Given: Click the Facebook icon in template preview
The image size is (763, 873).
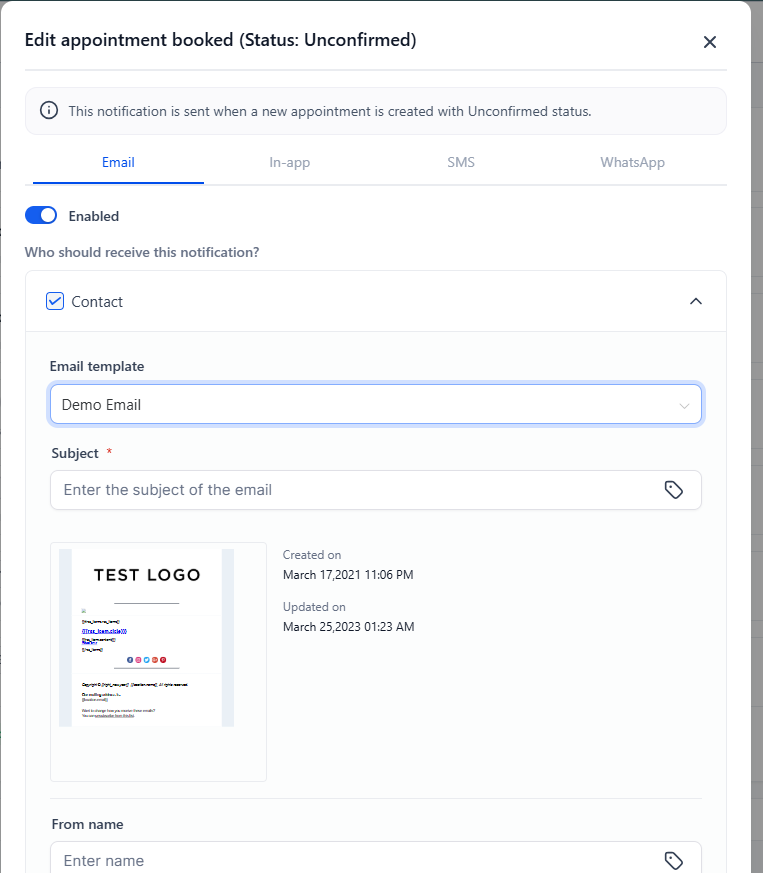Looking at the screenshot, I should tap(130, 660).
